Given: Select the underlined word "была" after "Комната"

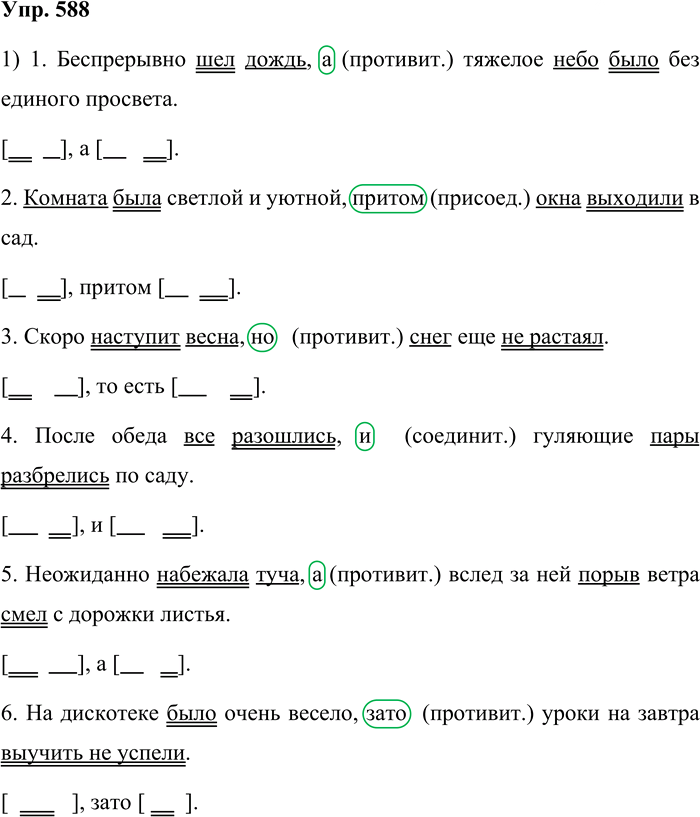Looking at the screenshot, I should pos(137,199).
